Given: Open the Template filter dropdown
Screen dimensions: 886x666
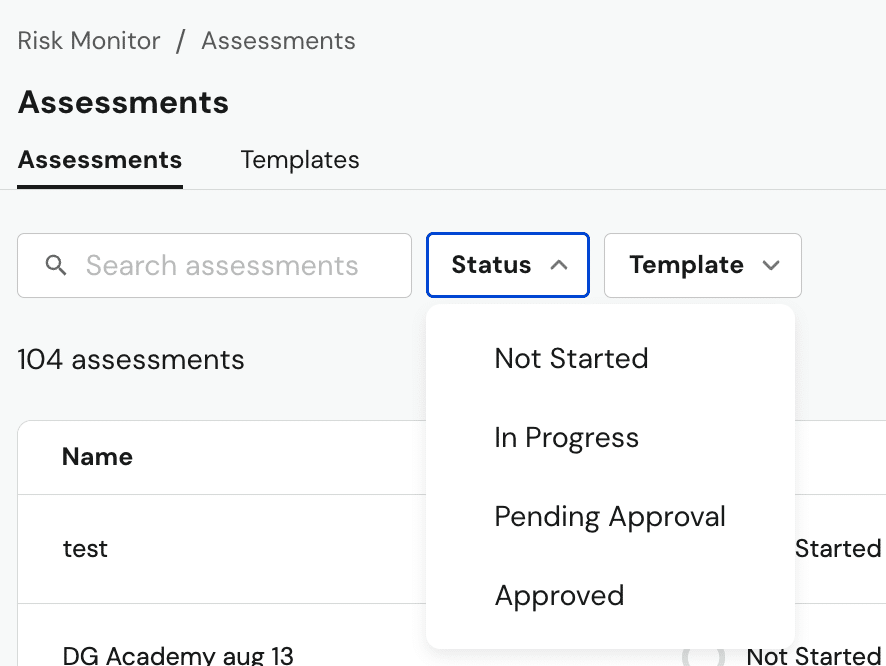Looking at the screenshot, I should [702, 265].
